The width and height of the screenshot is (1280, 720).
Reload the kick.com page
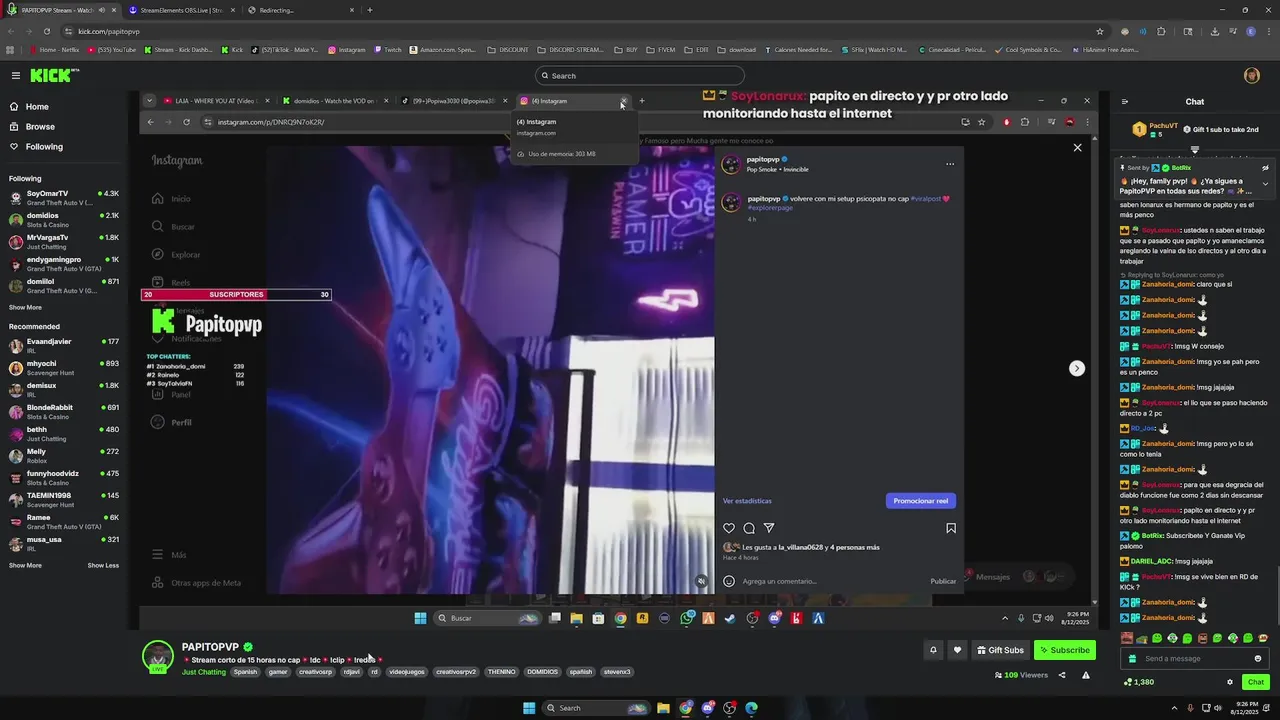[49, 31]
